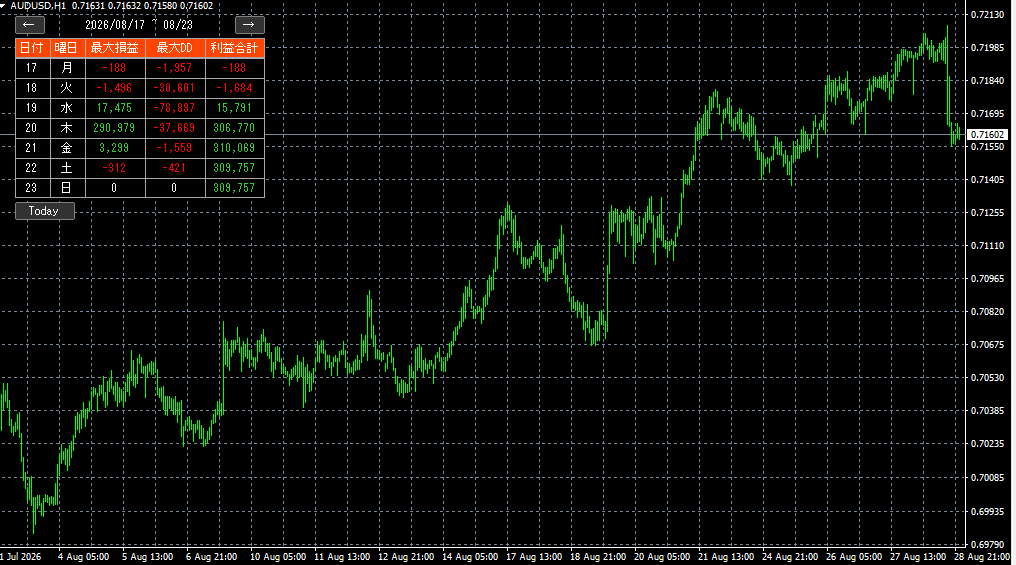This screenshot has height=565, width=1016.
Task: Select the 日付 column header
Action: click(32, 48)
